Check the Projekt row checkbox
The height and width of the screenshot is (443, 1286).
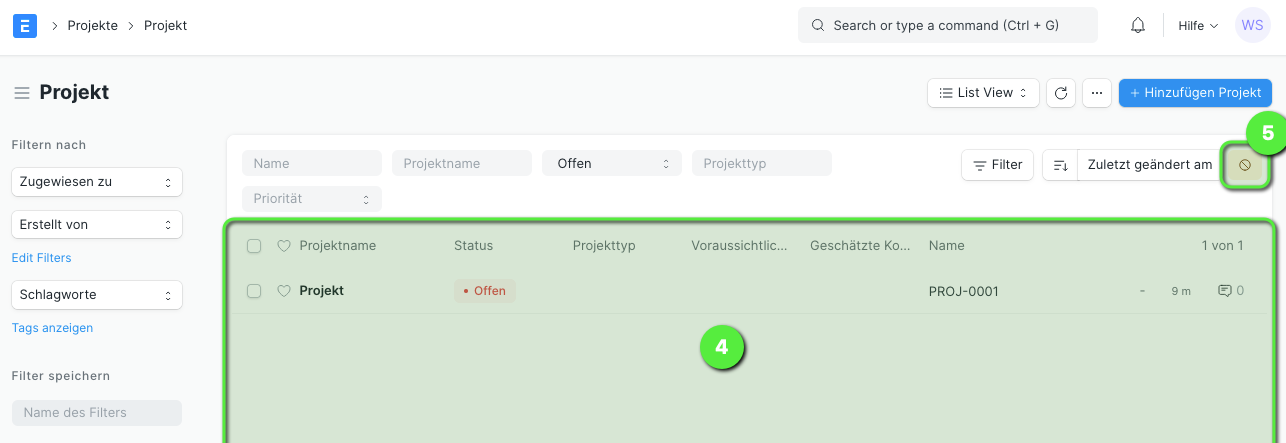coord(254,291)
